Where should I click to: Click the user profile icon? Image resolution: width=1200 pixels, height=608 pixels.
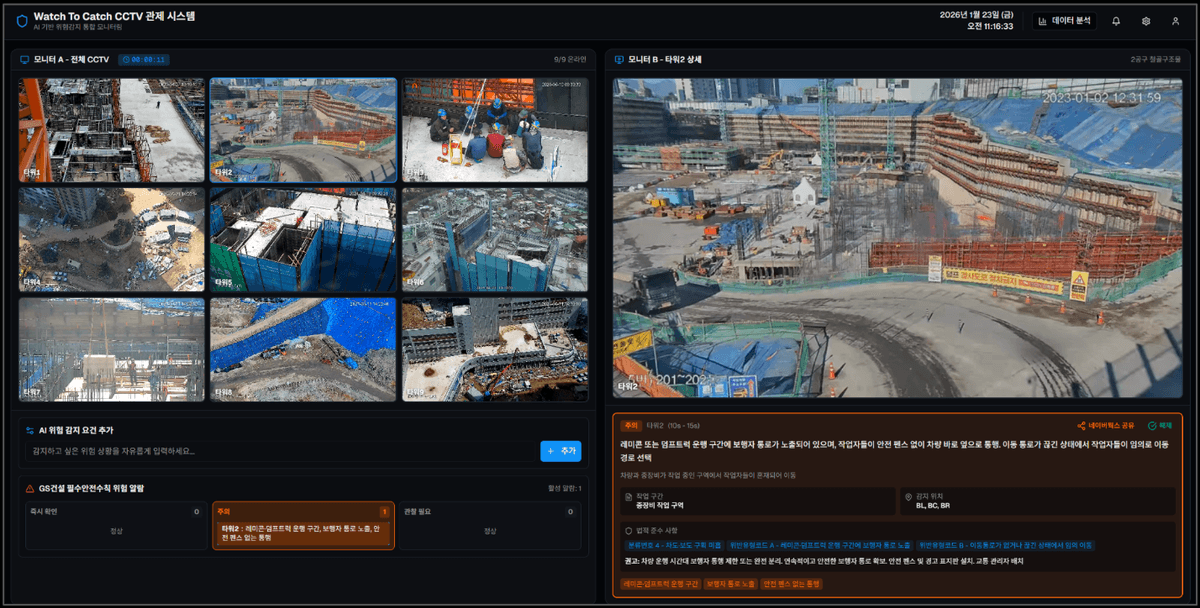point(1175,21)
